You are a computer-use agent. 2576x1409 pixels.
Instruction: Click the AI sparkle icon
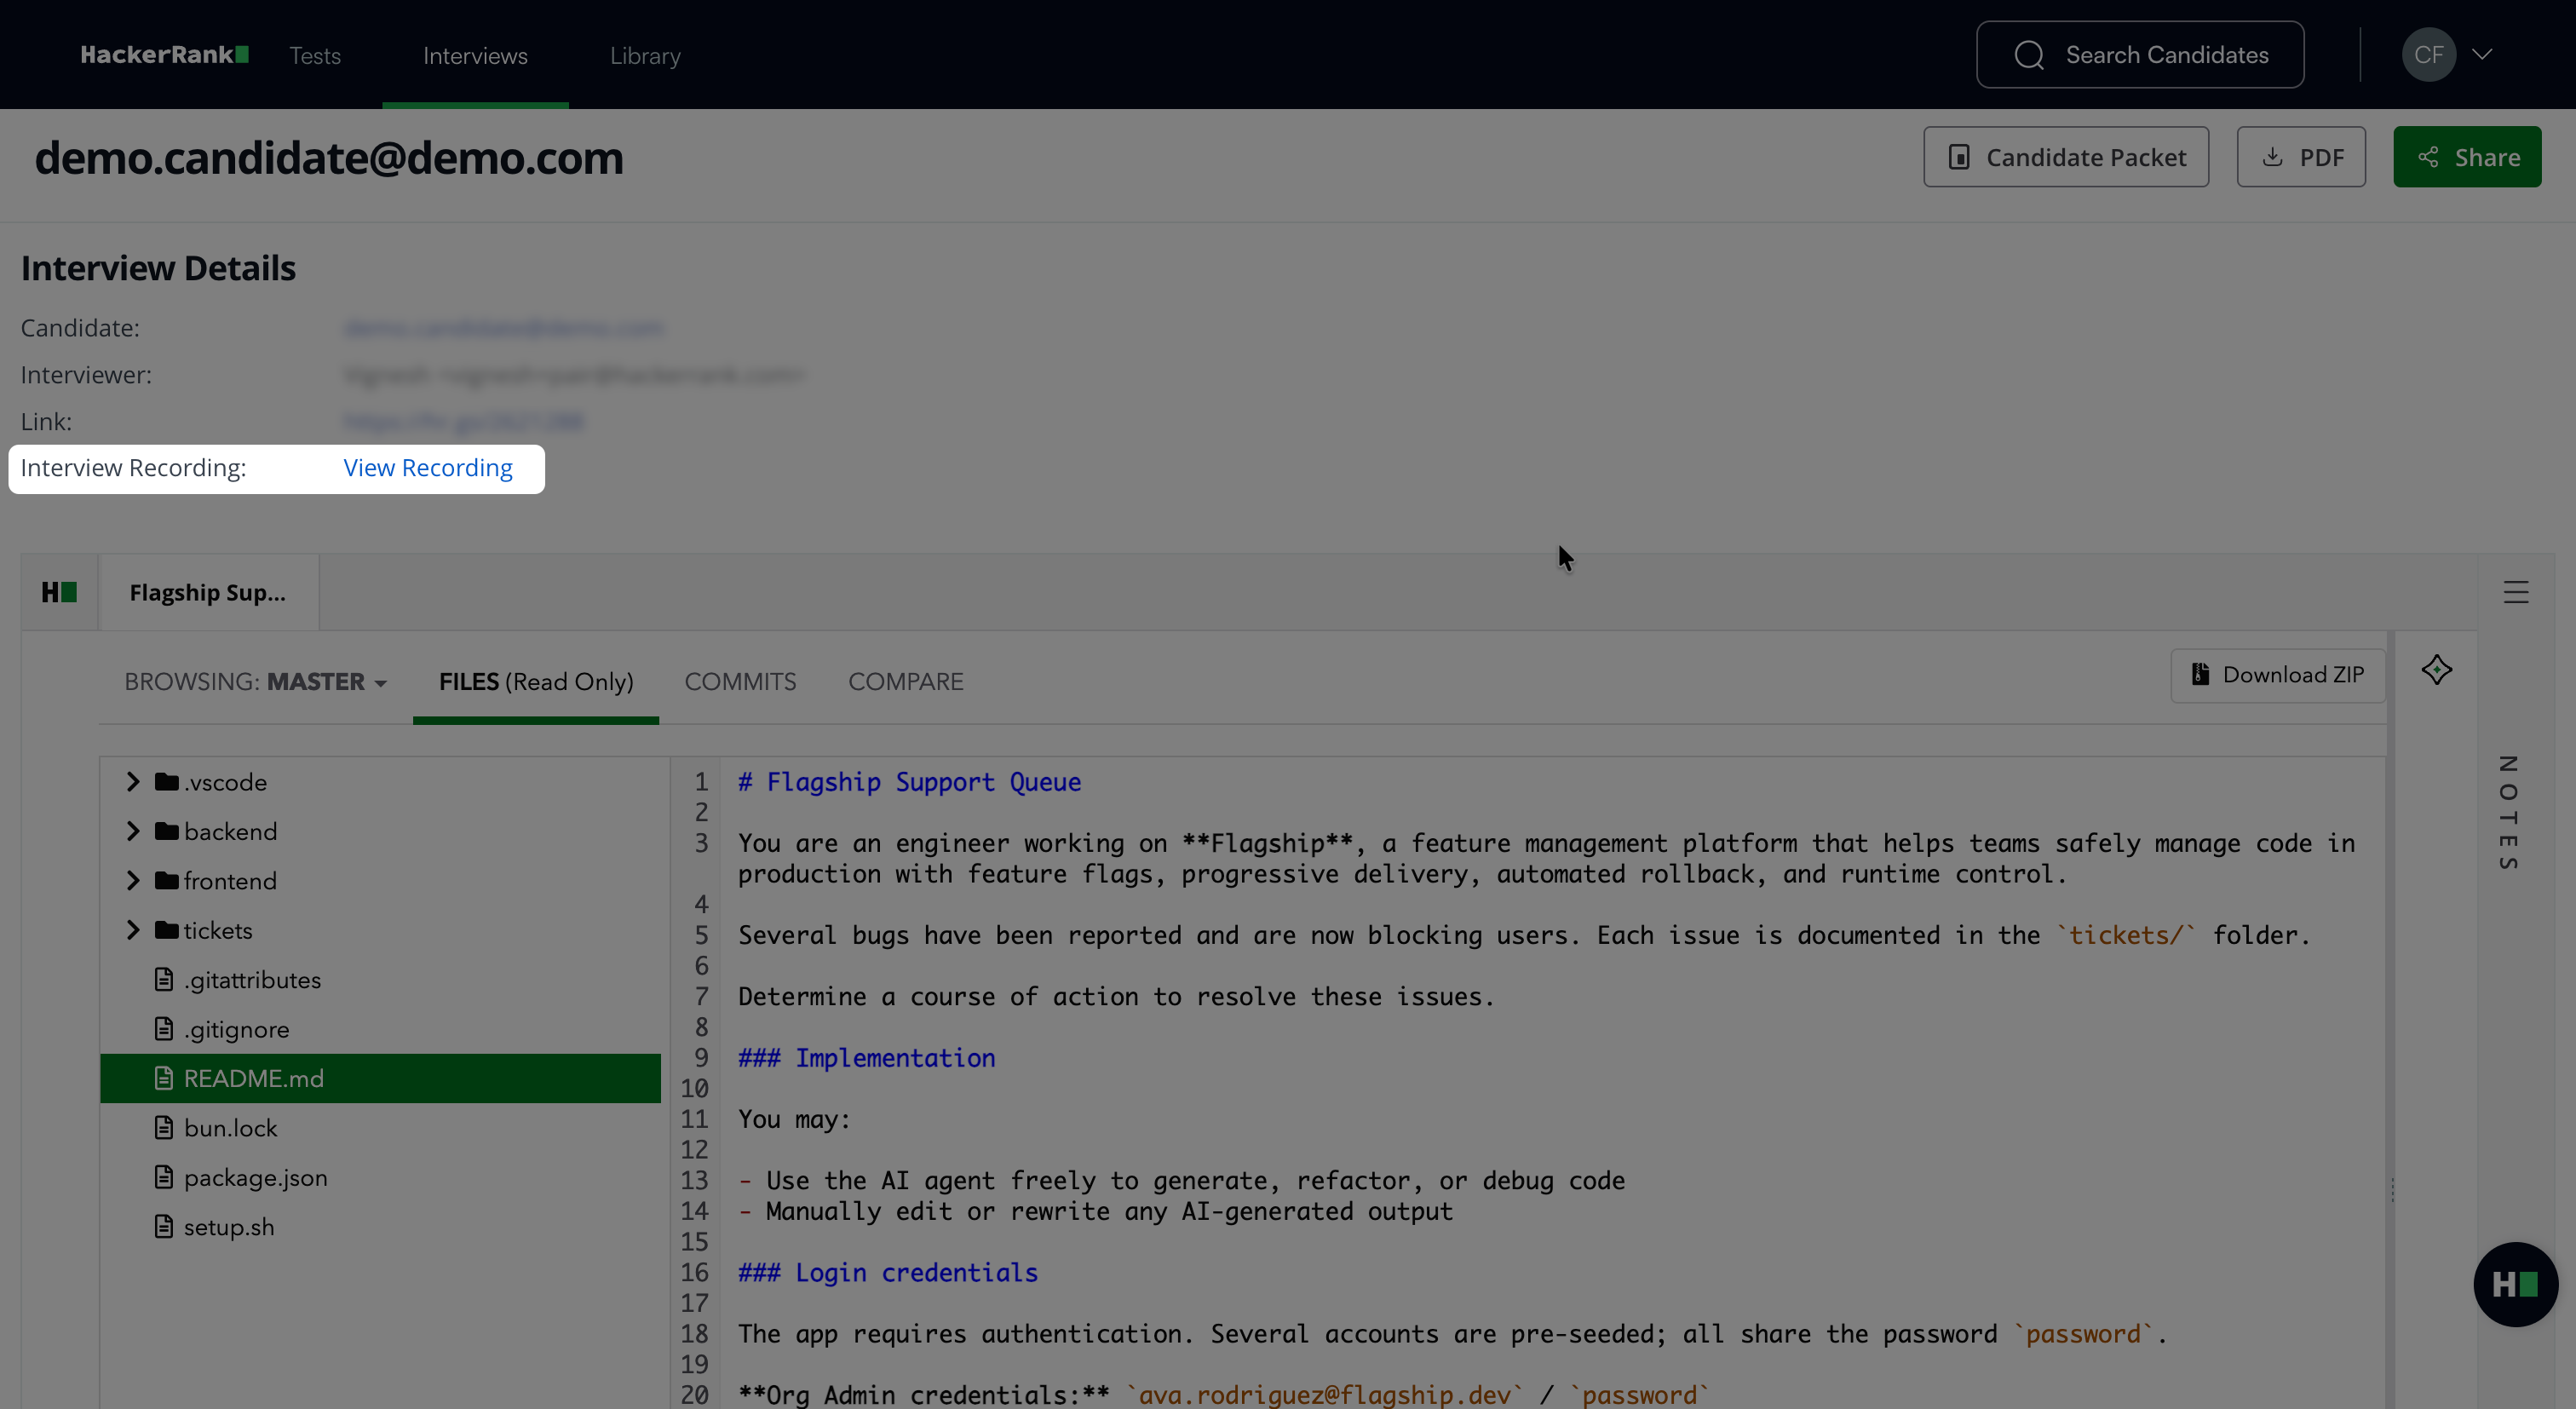click(x=2437, y=670)
